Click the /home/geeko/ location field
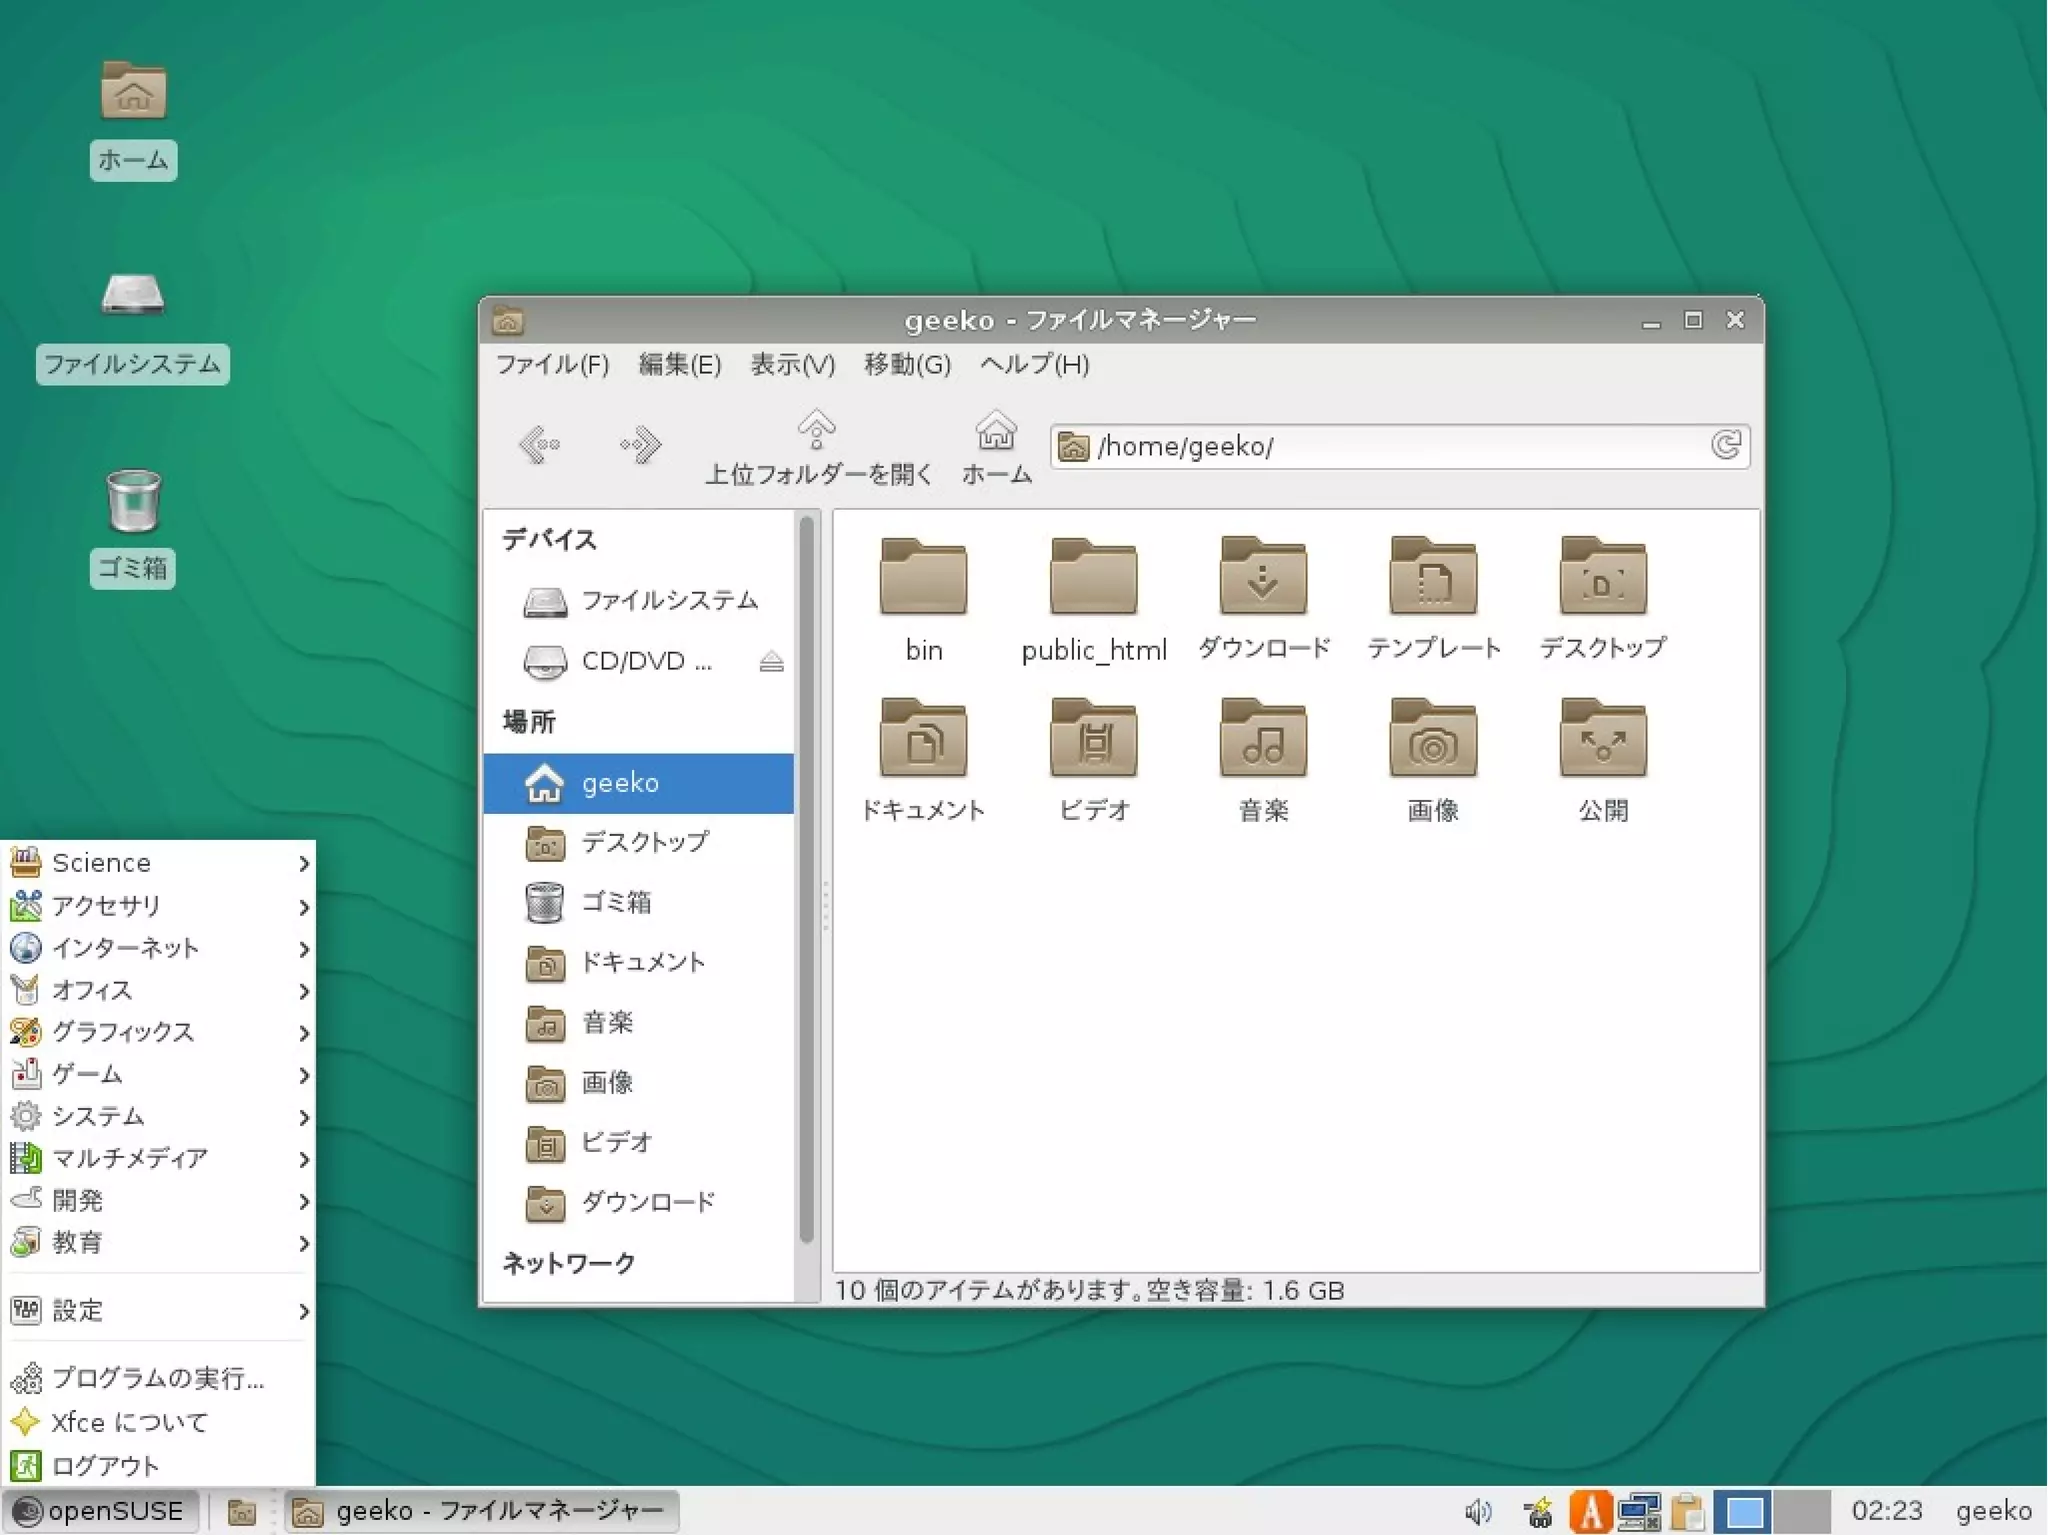The height and width of the screenshot is (1535, 2048). (x=1400, y=446)
